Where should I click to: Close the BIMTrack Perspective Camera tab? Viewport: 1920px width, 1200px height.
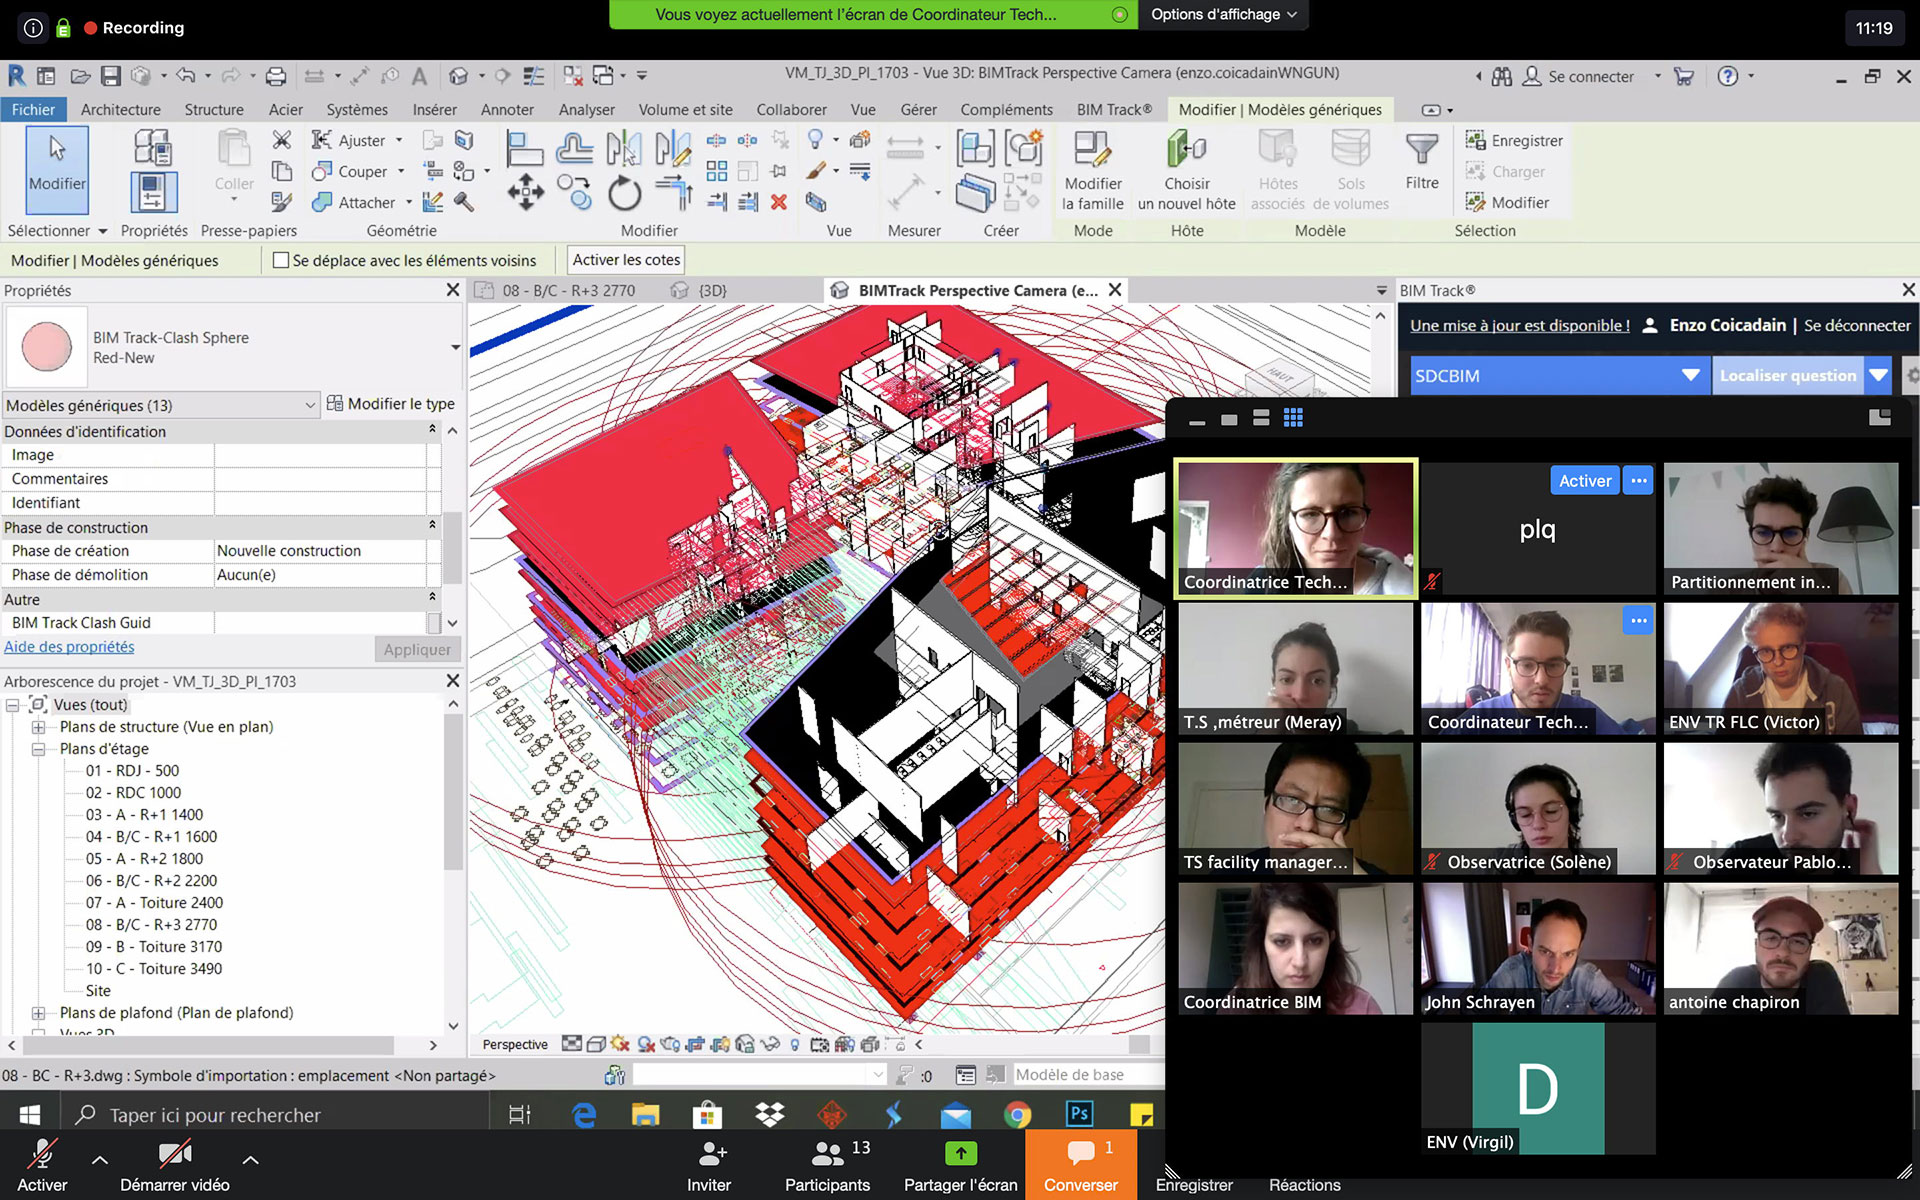tap(1115, 290)
